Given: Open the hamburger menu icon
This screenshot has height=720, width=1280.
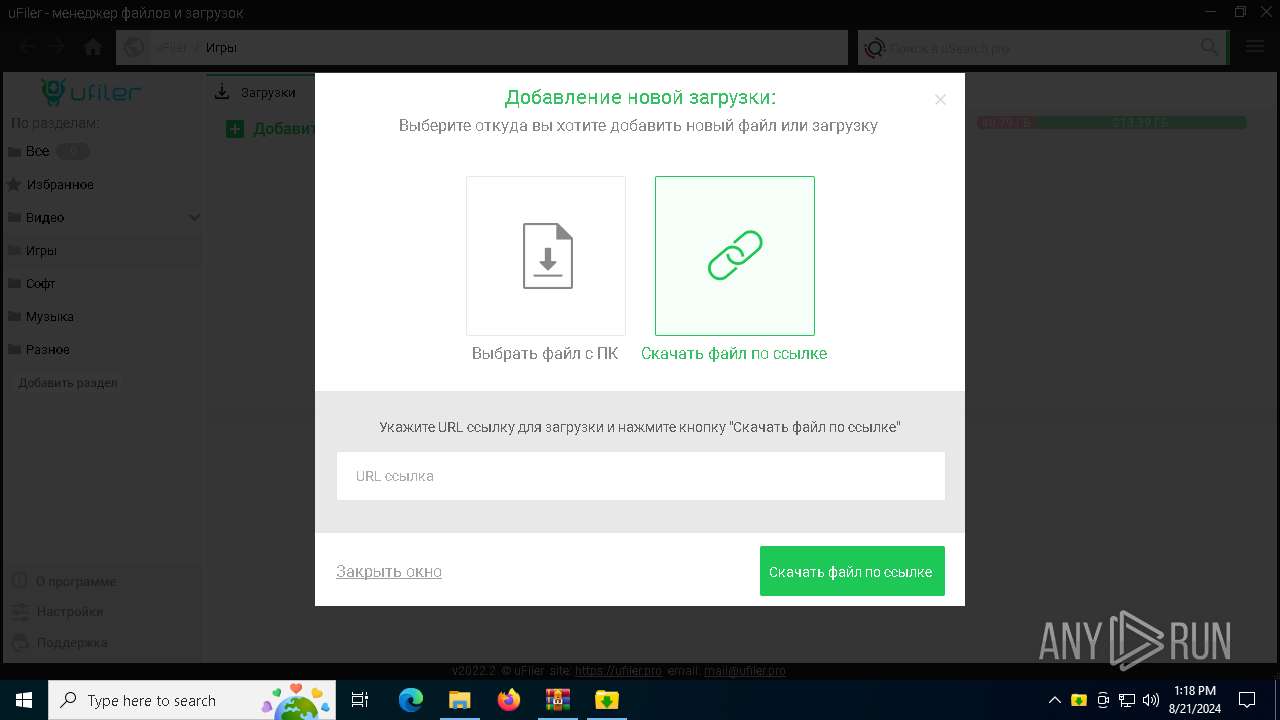Looking at the screenshot, I should (1255, 47).
